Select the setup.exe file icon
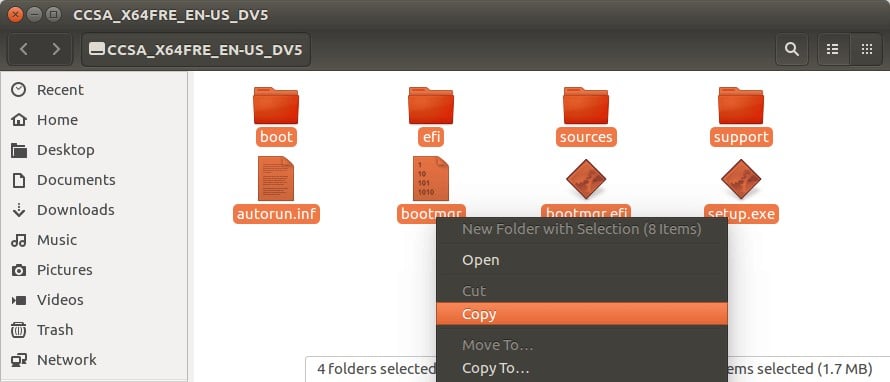The image size is (890, 382). pos(741,179)
